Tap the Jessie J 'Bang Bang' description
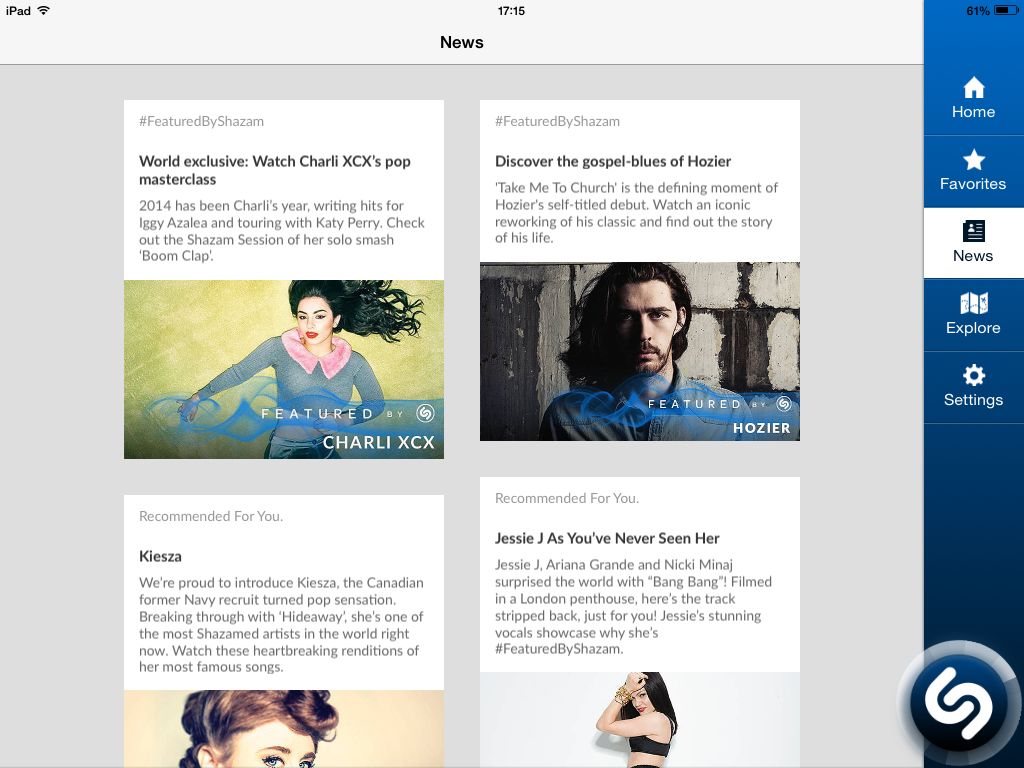This screenshot has width=1024, height=768. (633, 607)
